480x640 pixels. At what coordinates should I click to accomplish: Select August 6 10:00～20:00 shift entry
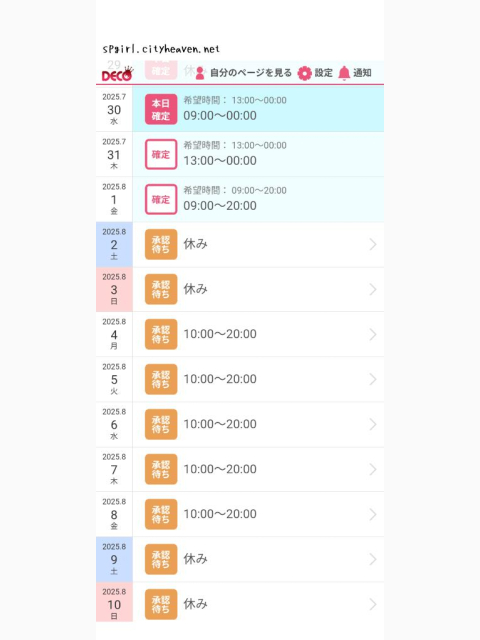(x=258, y=424)
